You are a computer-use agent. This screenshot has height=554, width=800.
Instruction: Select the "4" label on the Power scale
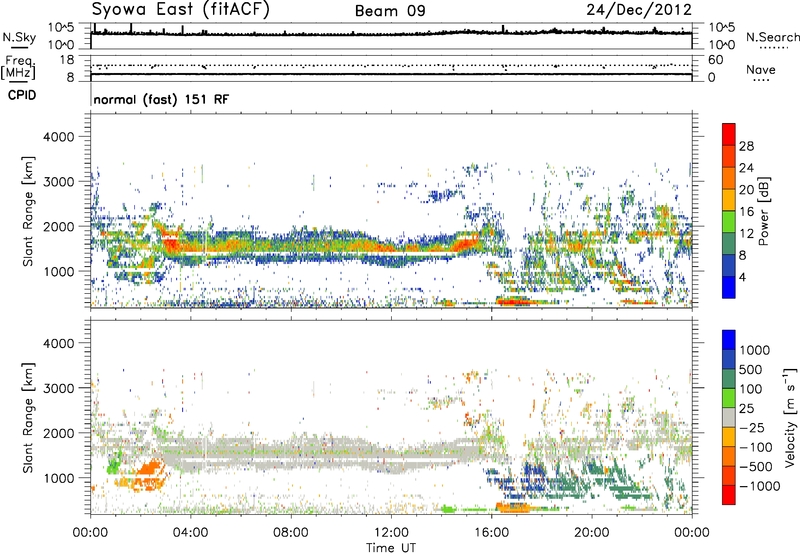point(742,277)
